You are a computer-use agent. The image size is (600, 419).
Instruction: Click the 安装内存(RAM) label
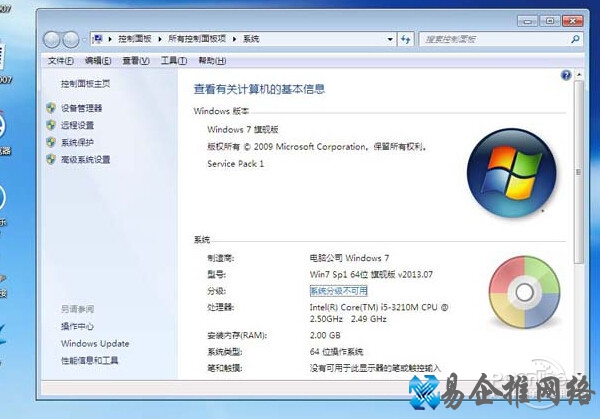[x=237, y=336]
